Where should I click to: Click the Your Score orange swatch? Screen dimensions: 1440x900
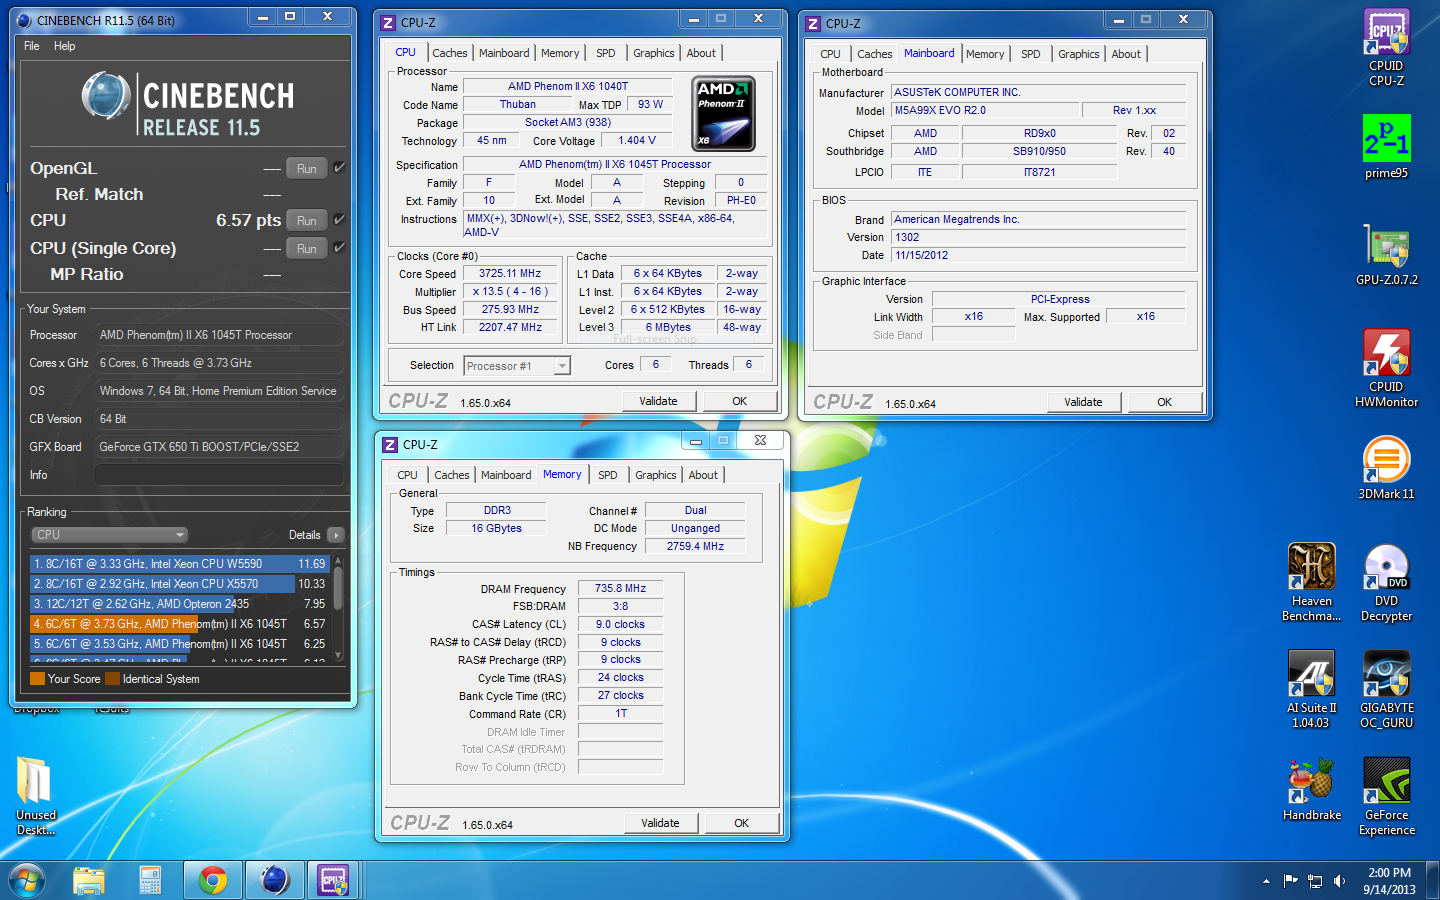(x=37, y=679)
